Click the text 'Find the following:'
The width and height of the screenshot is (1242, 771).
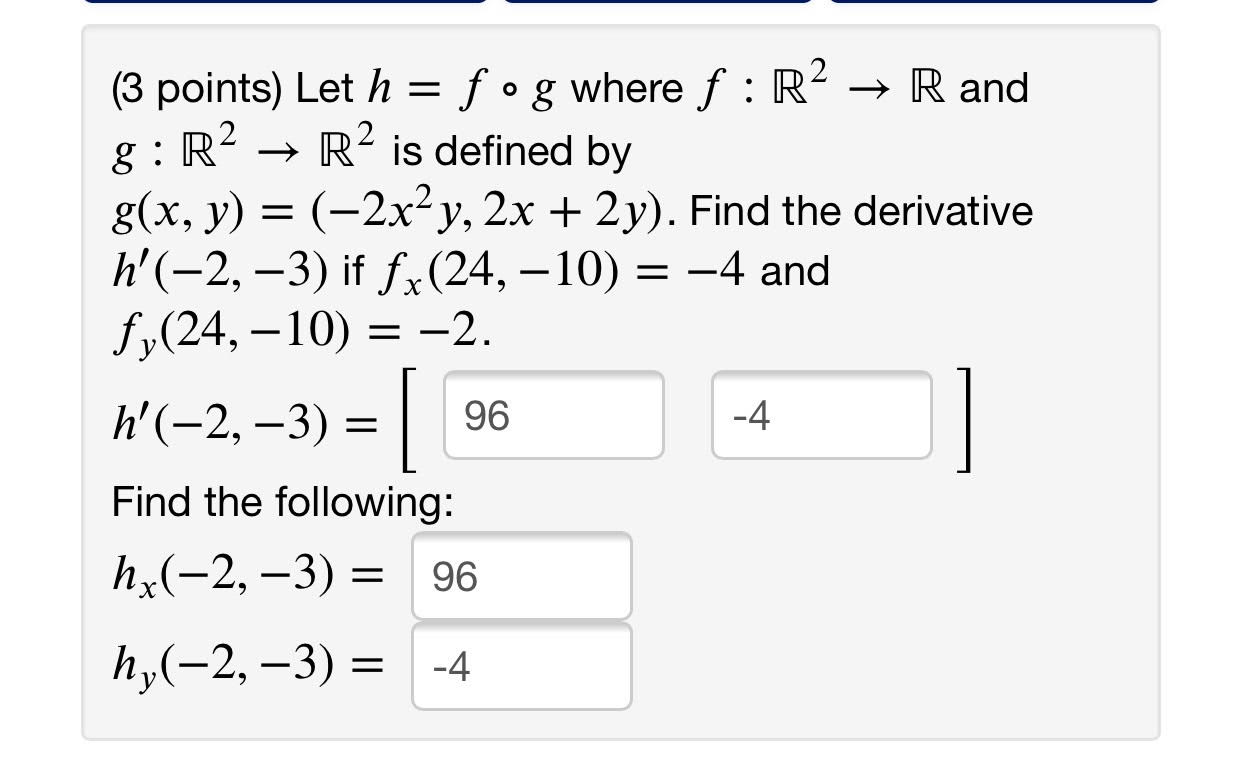tap(283, 501)
